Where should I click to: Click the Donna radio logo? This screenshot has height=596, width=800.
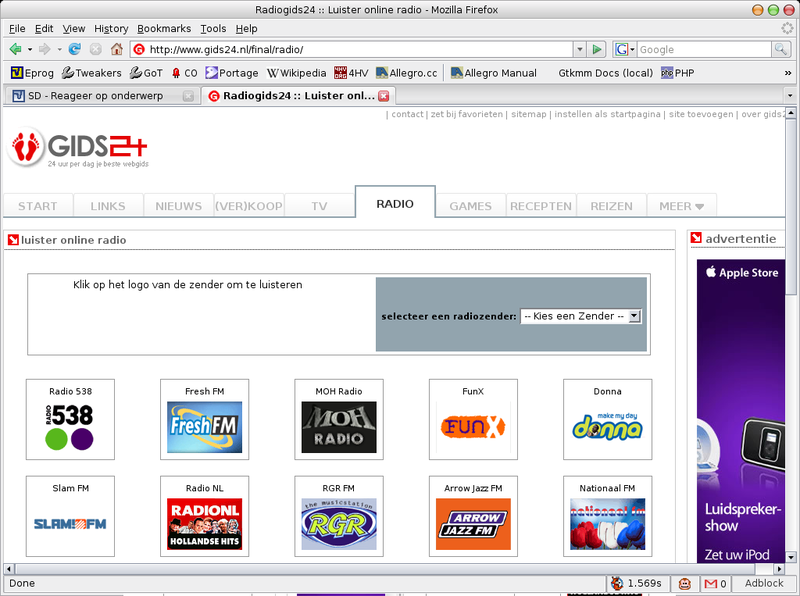point(607,427)
